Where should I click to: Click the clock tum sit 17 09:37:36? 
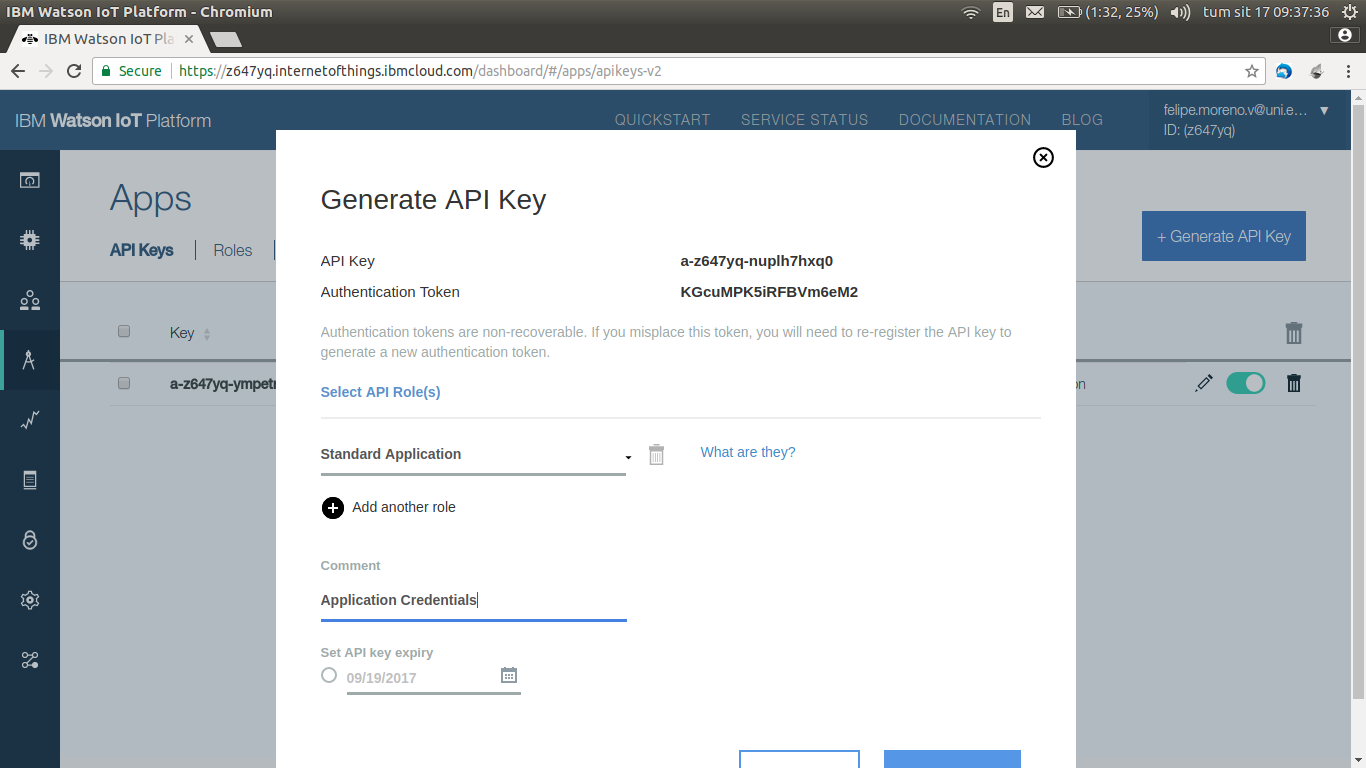coord(1266,12)
